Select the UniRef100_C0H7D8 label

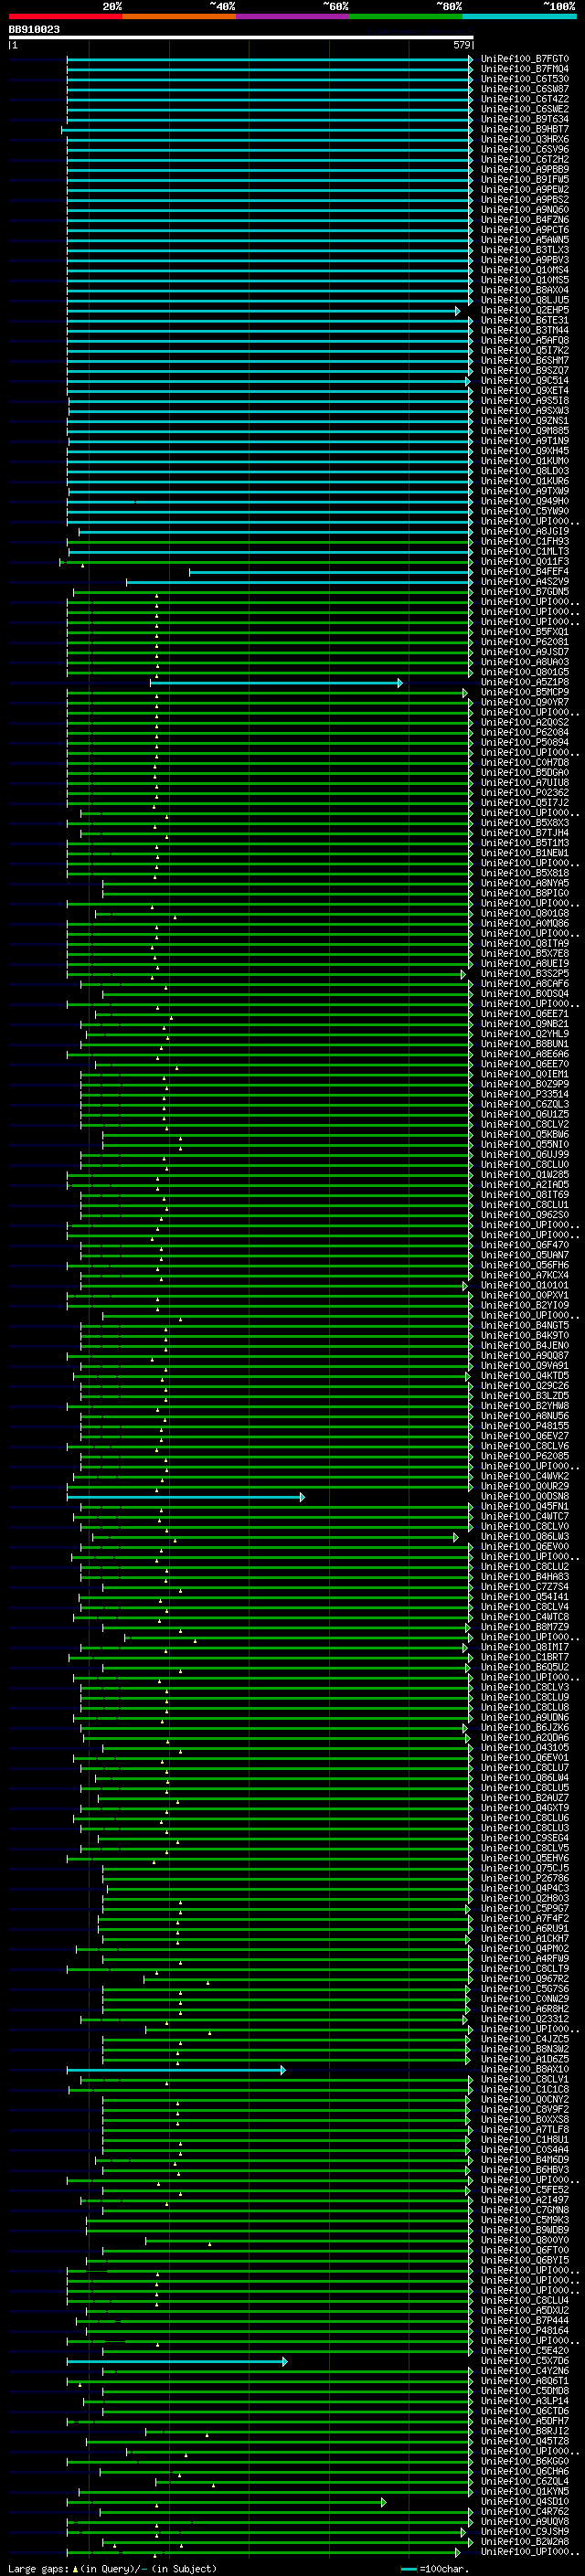[525, 762]
